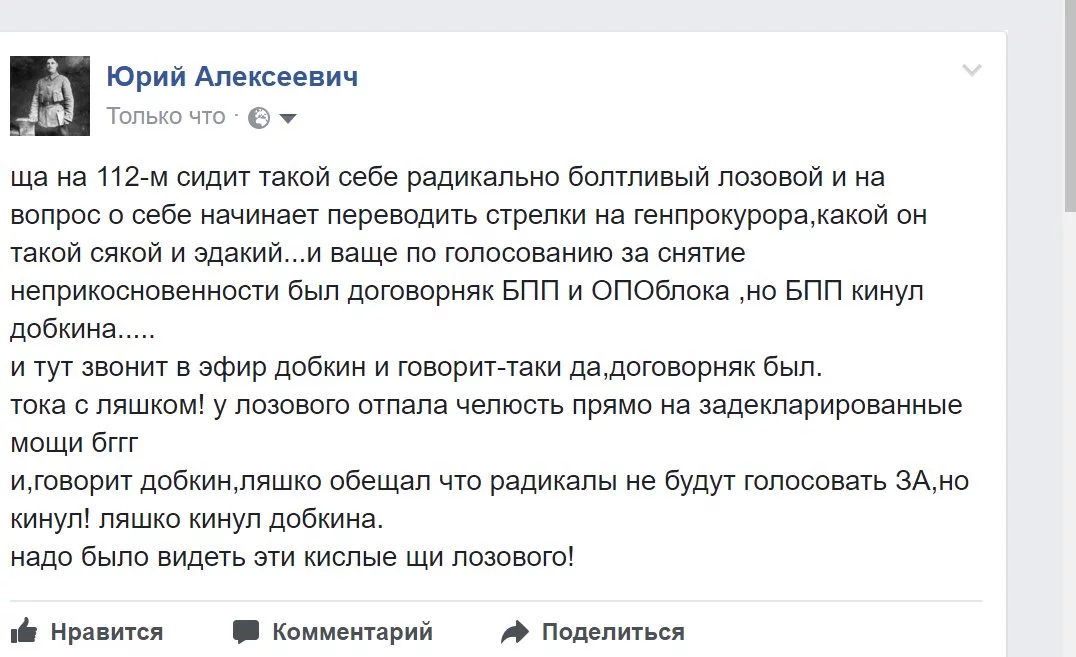Click the first line mentioning 112-м

pyautogui.click(x=447, y=177)
